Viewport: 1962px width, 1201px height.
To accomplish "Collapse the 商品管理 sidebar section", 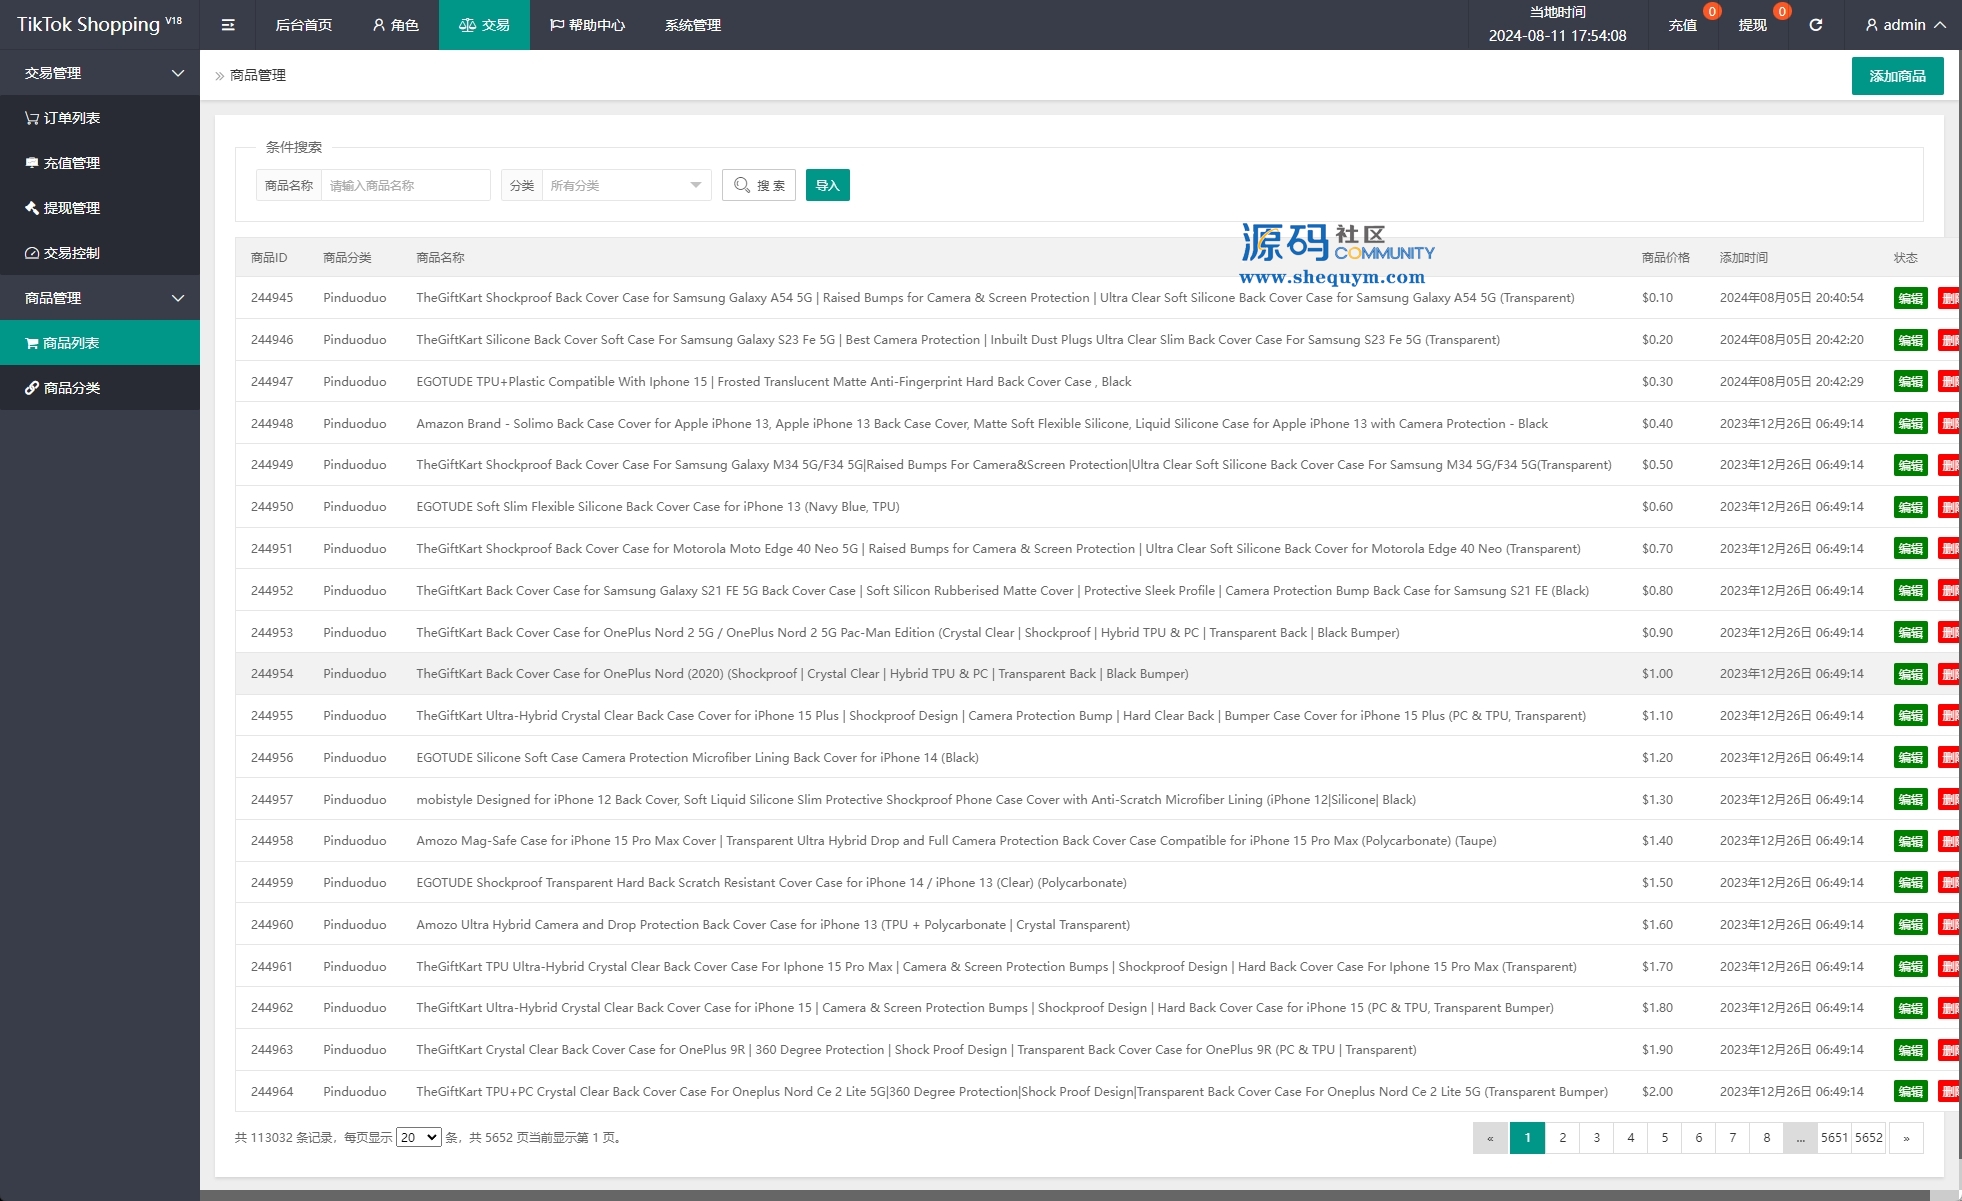I will 100,298.
